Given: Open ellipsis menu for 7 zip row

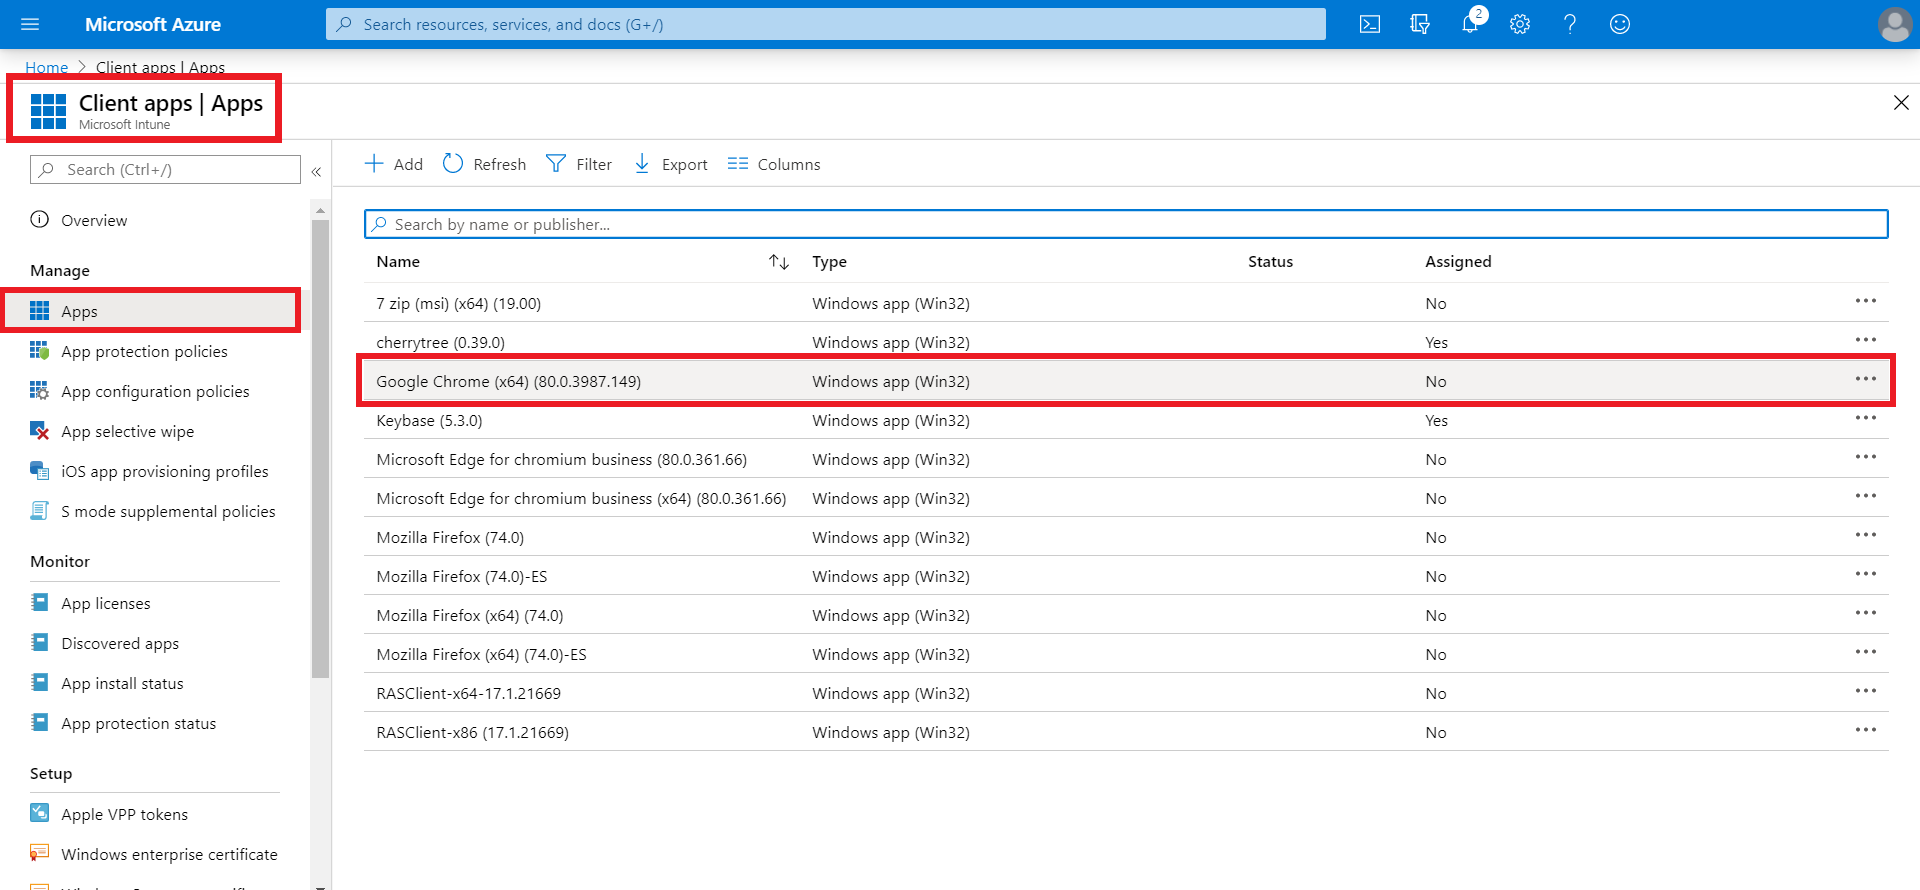Looking at the screenshot, I should tap(1866, 301).
